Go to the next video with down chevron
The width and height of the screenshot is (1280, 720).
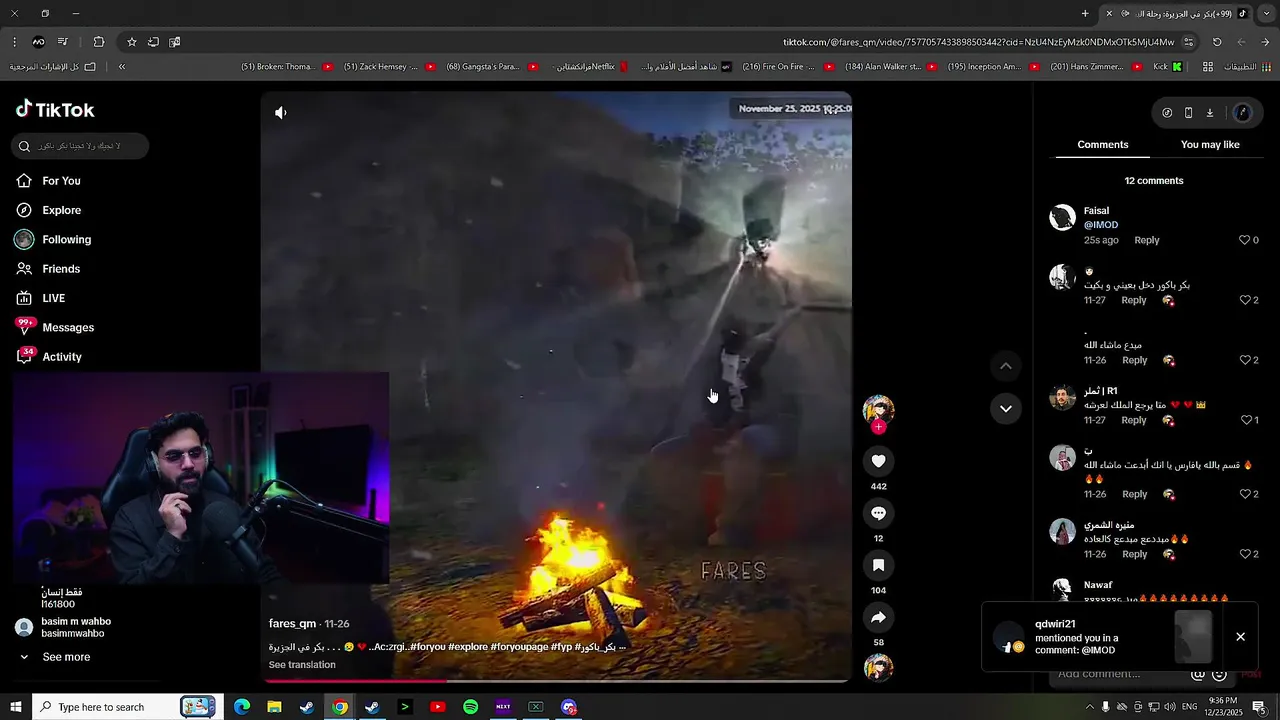(x=1006, y=408)
